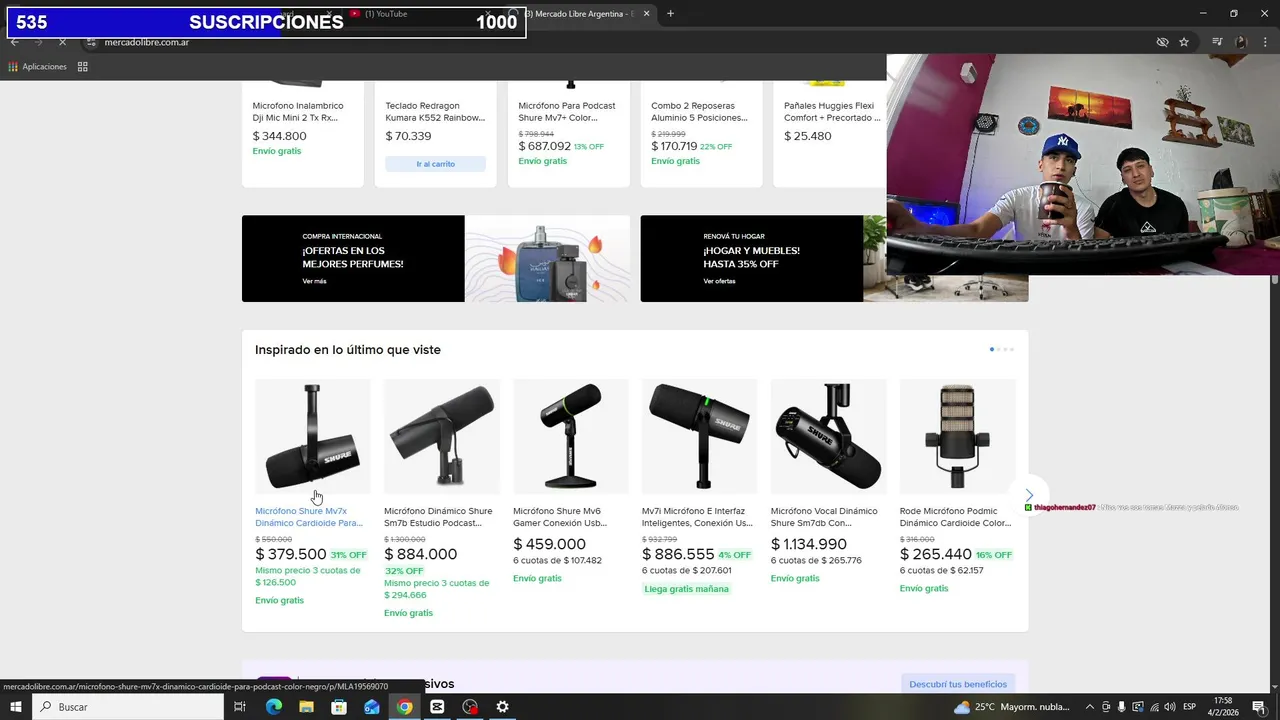Open Micrófono Para Podcast Shure Mv7+ listing
1280x720 pixels.
[x=567, y=111]
